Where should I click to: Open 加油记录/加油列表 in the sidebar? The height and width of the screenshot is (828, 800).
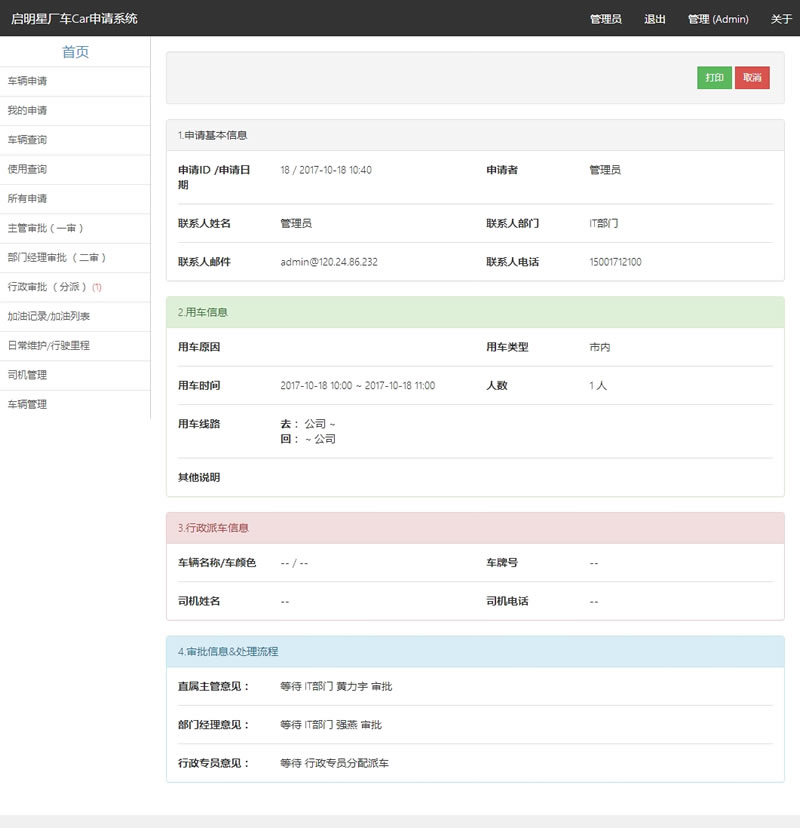coord(49,316)
